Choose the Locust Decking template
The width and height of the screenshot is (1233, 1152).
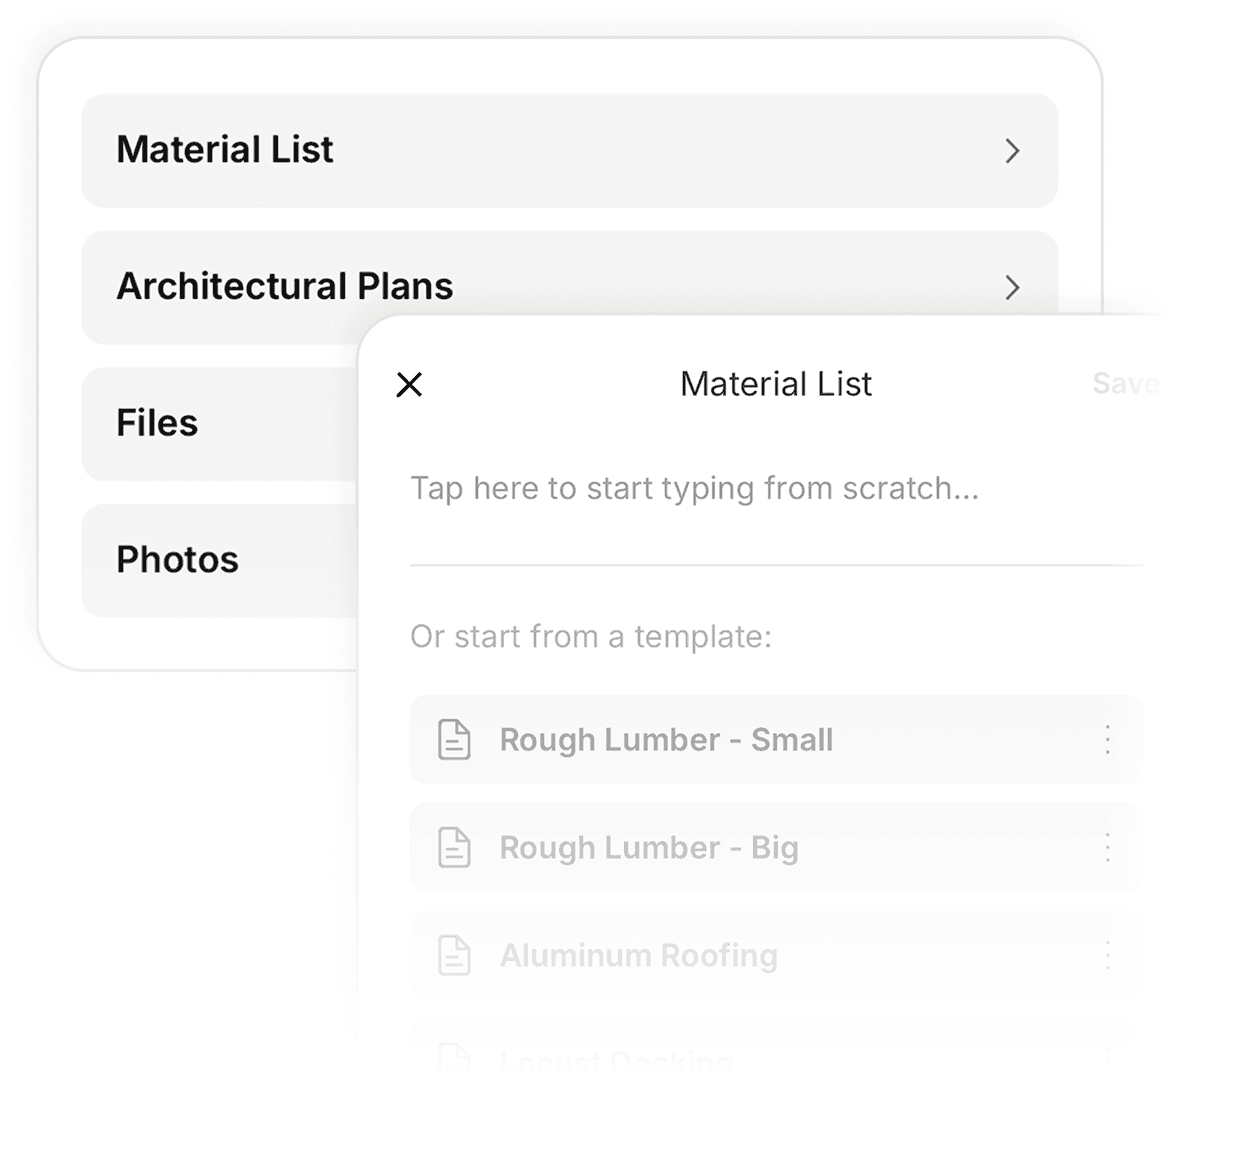[617, 1060]
